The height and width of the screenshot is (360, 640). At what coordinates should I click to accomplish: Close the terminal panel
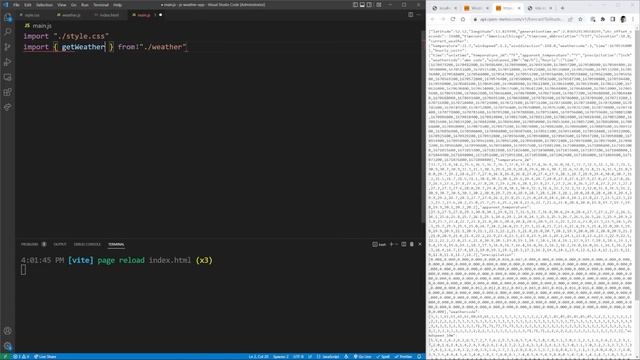[x=420, y=244]
